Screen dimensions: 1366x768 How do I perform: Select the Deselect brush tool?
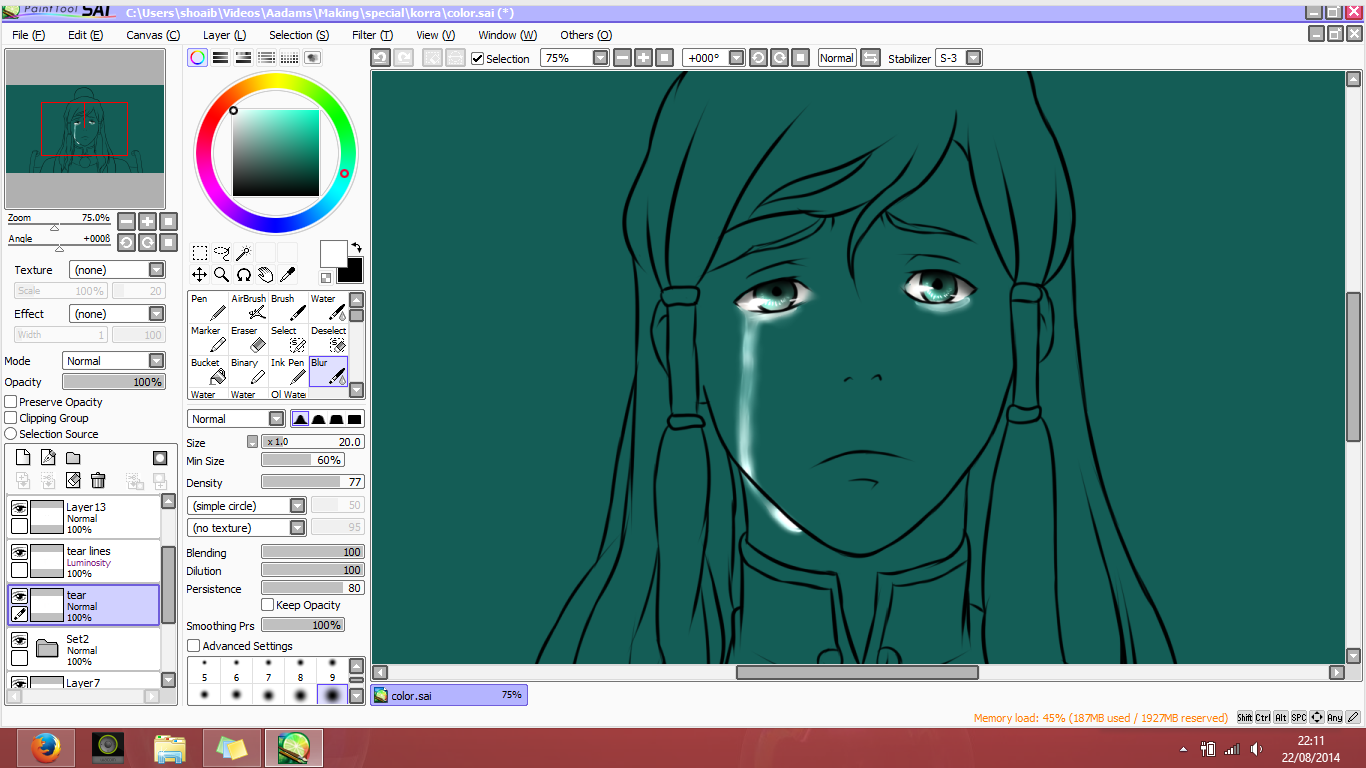pyautogui.click(x=328, y=339)
